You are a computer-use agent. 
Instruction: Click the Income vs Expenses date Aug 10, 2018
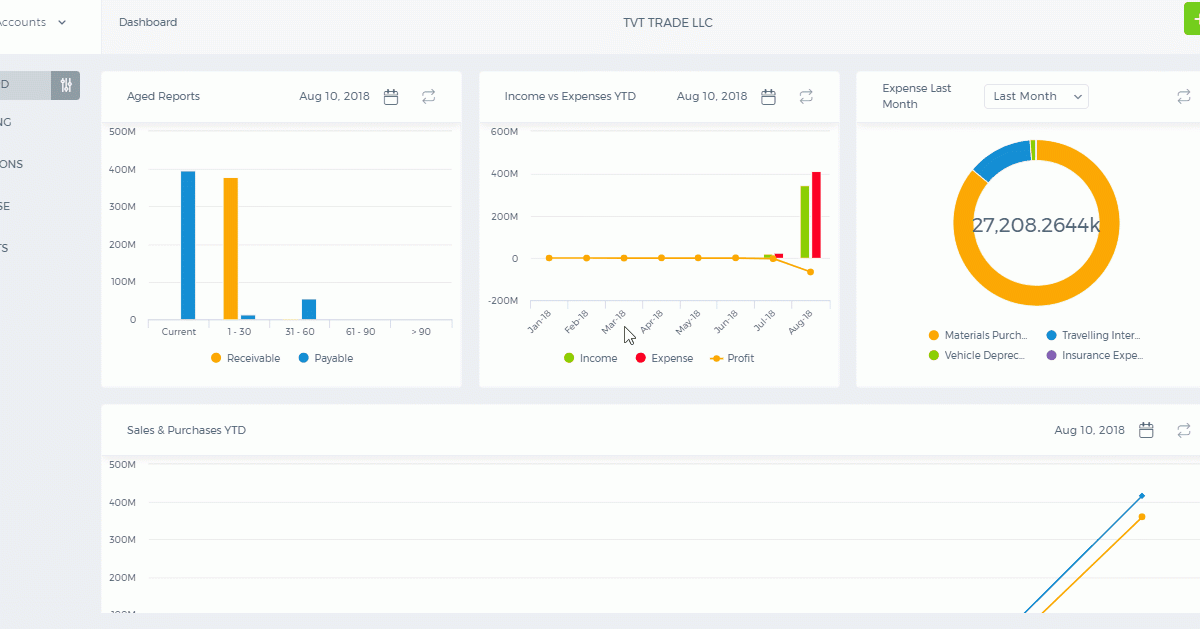click(x=712, y=97)
